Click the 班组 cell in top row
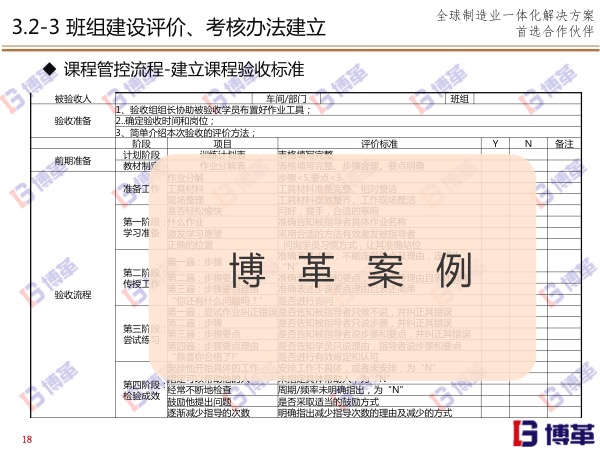The image size is (600, 450). point(459,99)
